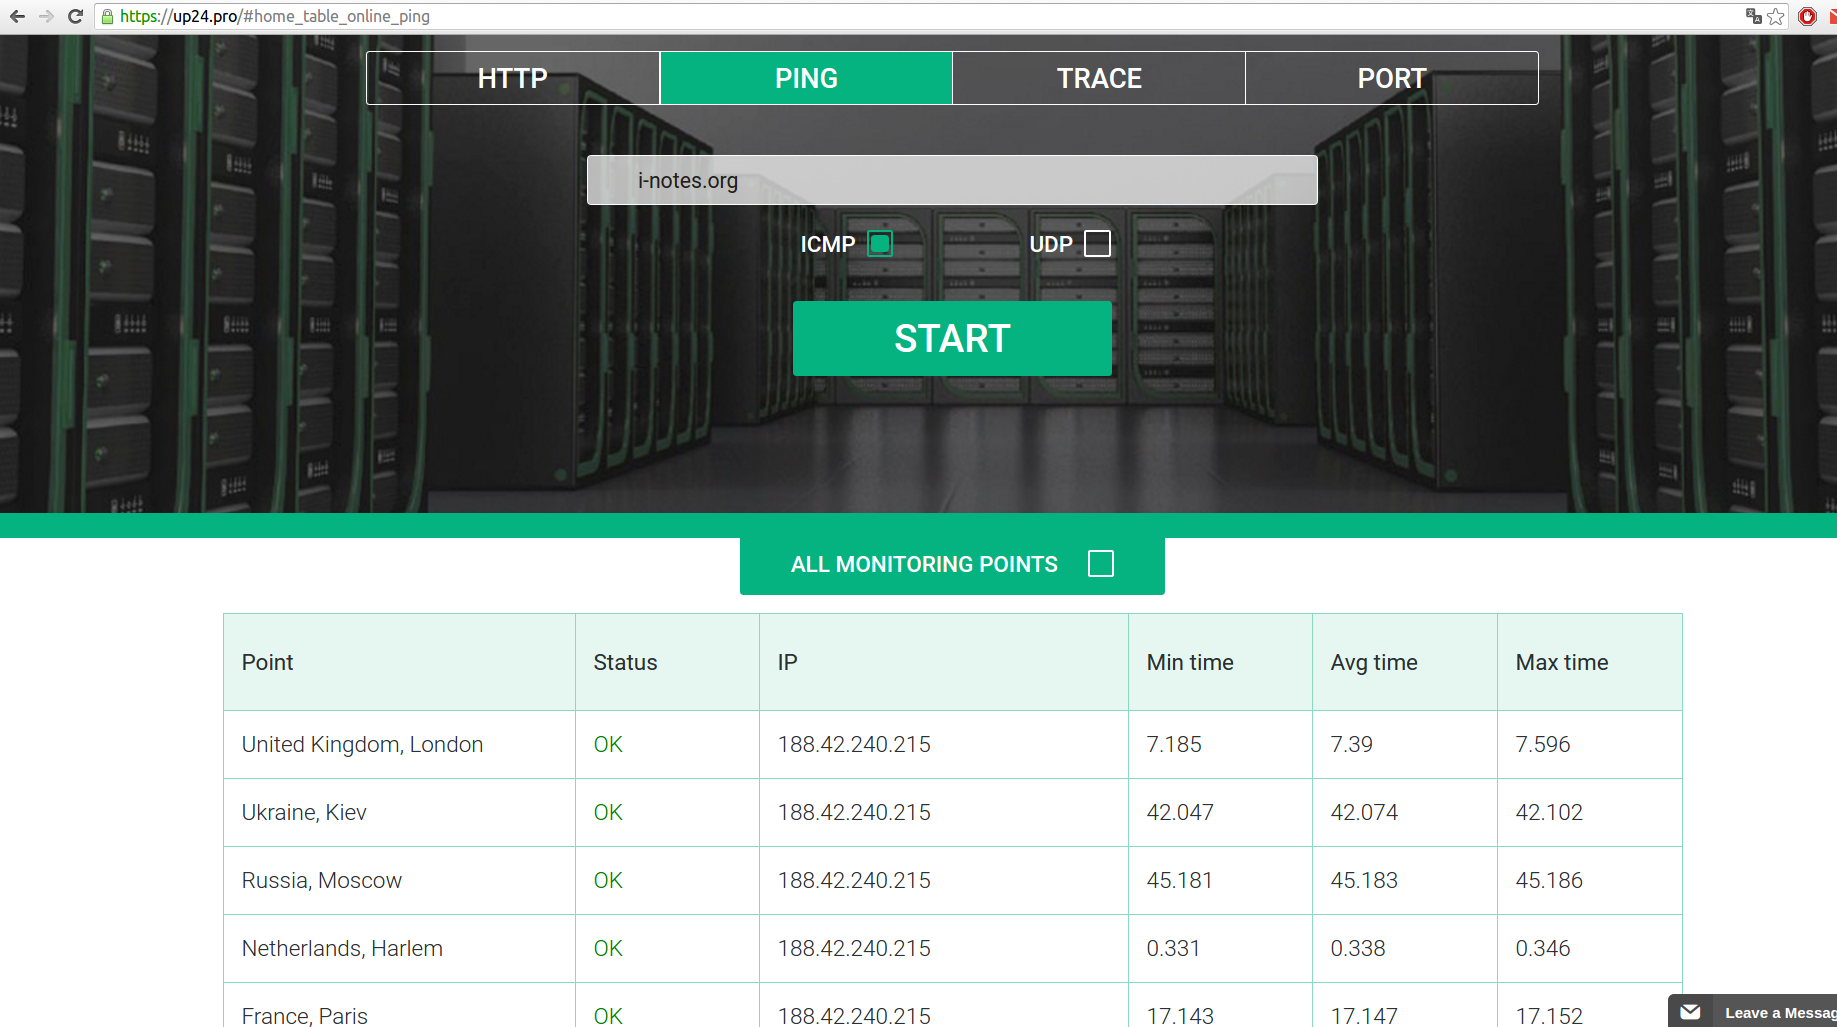Screen dimensions: 1837x1027
Task: Click the i-notes.org host input field
Action: tap(951, 180)
